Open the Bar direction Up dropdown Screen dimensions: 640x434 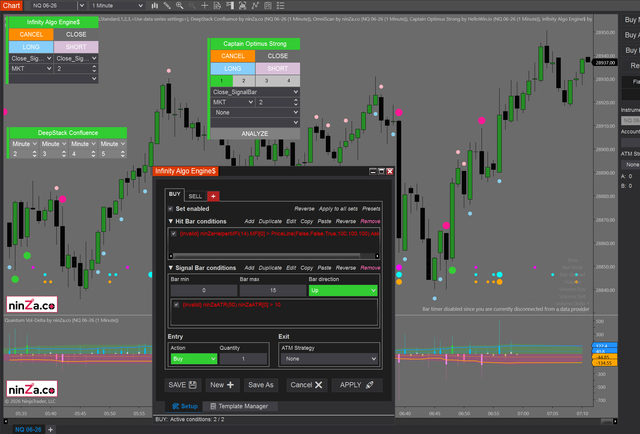[343, 290]
